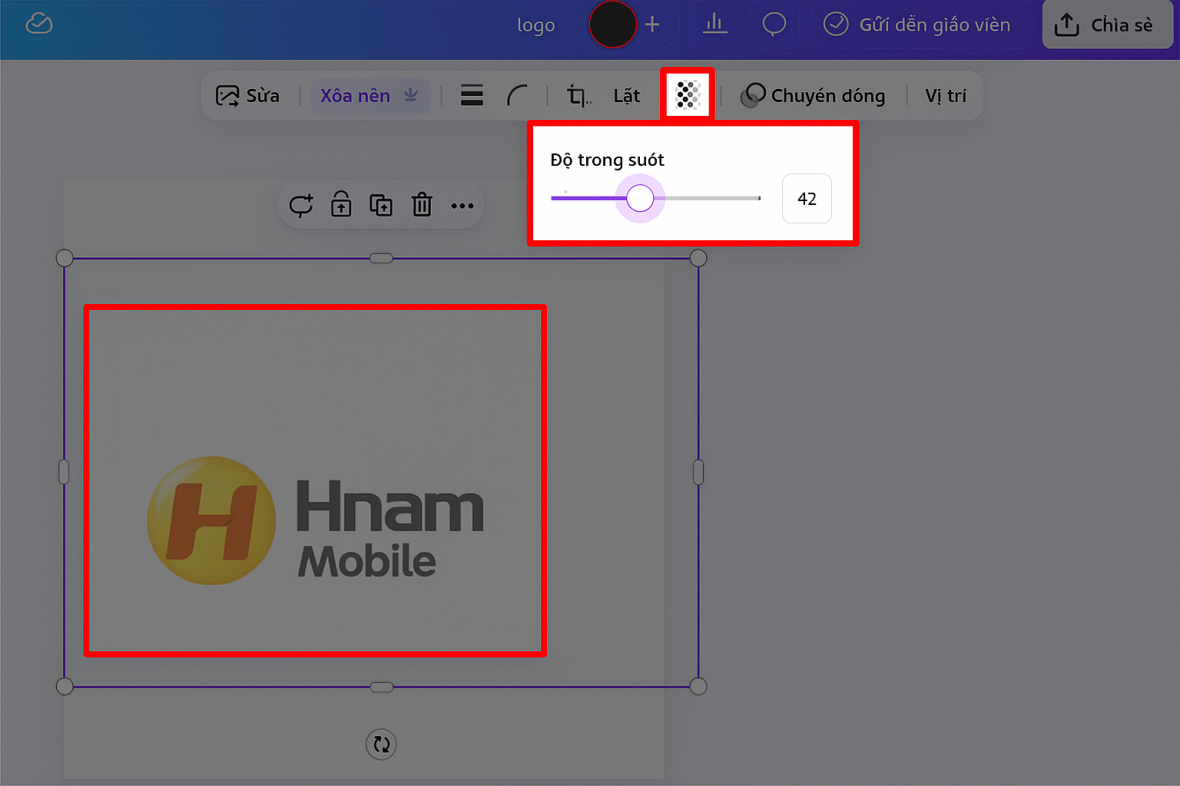The width and height of the screenshot is (1180, 786).
Task: Open the 'Vị trí' position option
Action: 945,96
